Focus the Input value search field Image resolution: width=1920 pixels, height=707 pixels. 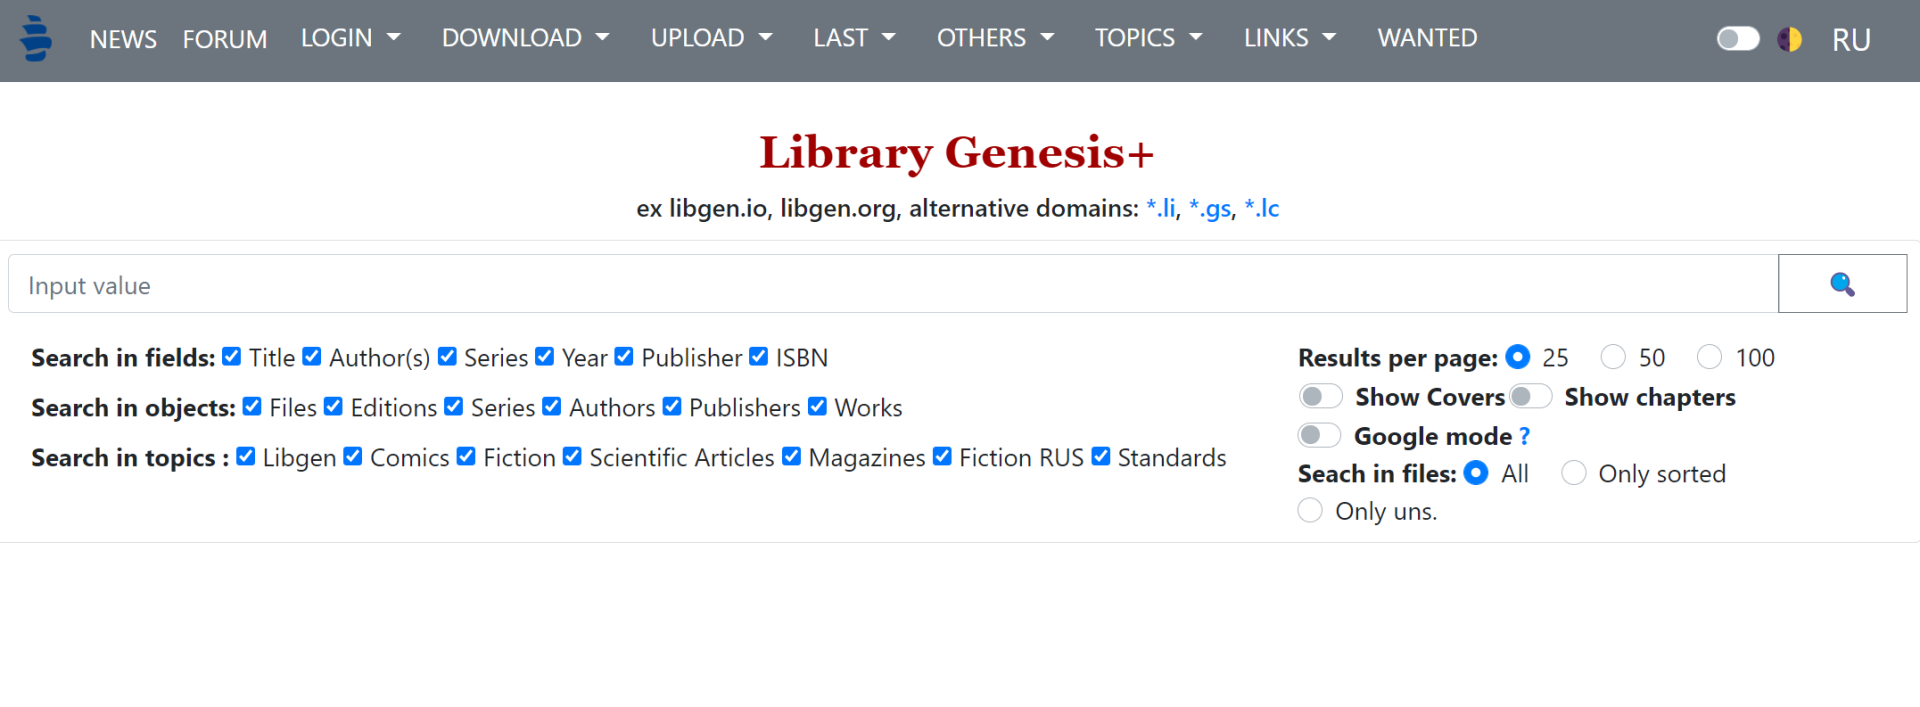click(x=893, y=284)
